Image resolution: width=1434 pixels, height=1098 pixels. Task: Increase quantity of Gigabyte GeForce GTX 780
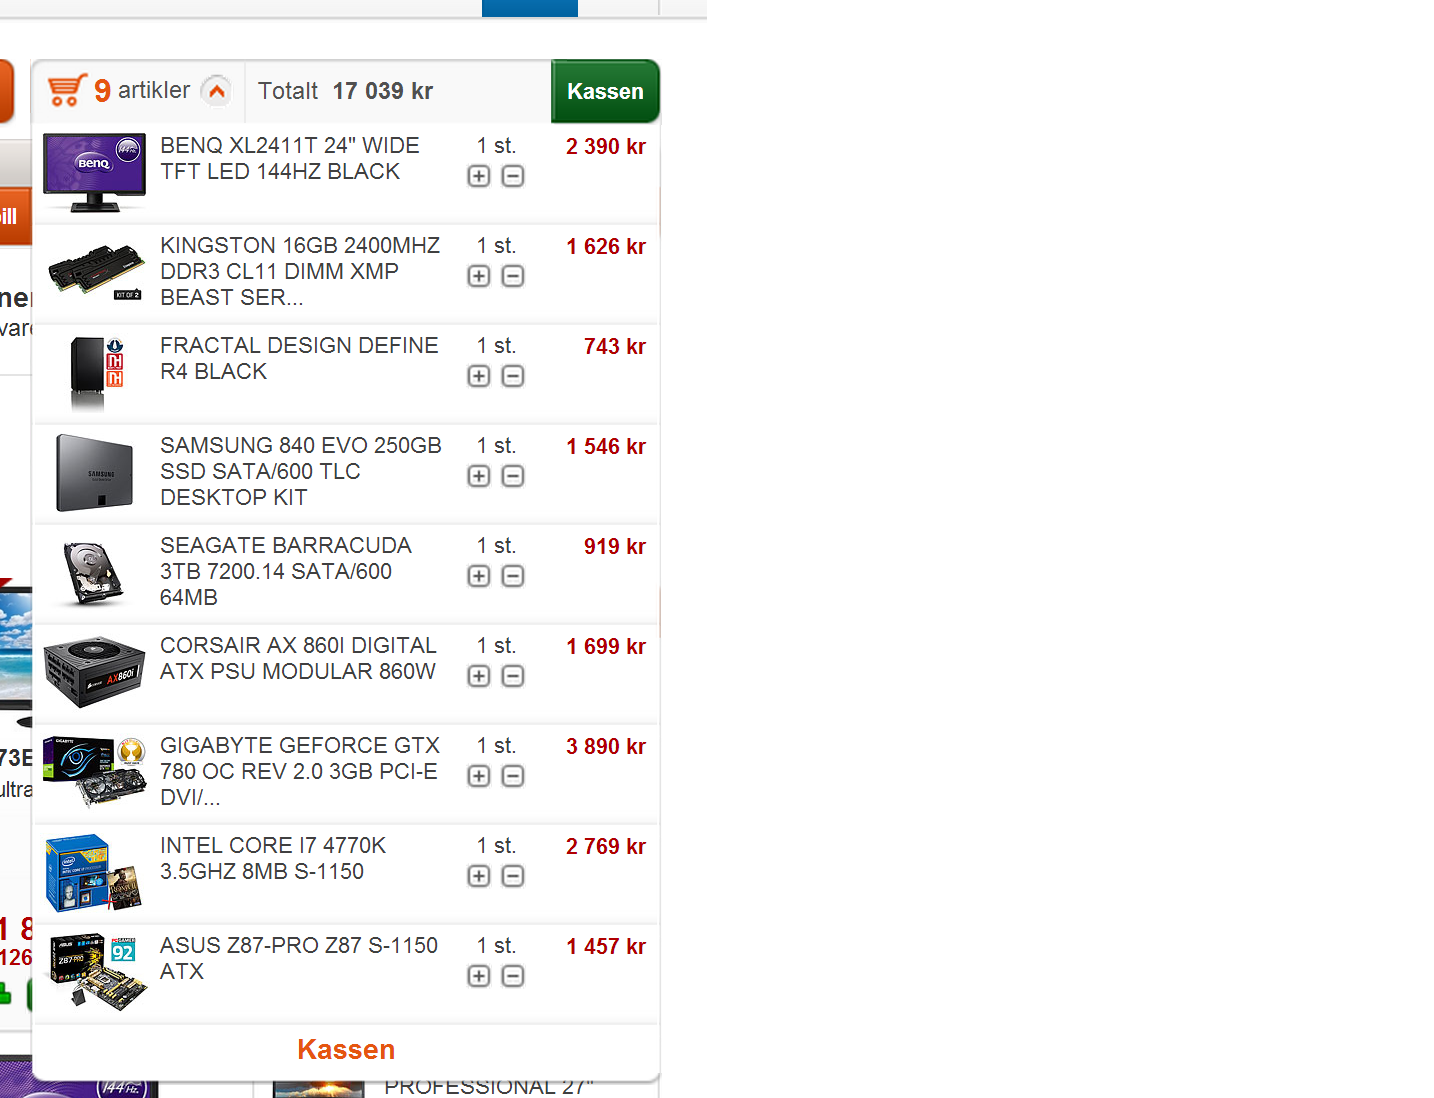tap(479, 776)
